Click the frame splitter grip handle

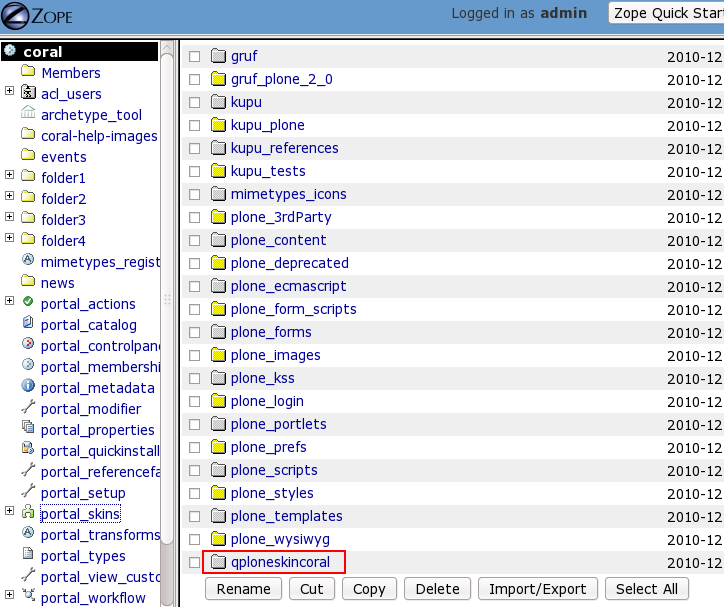coord(167,300)
